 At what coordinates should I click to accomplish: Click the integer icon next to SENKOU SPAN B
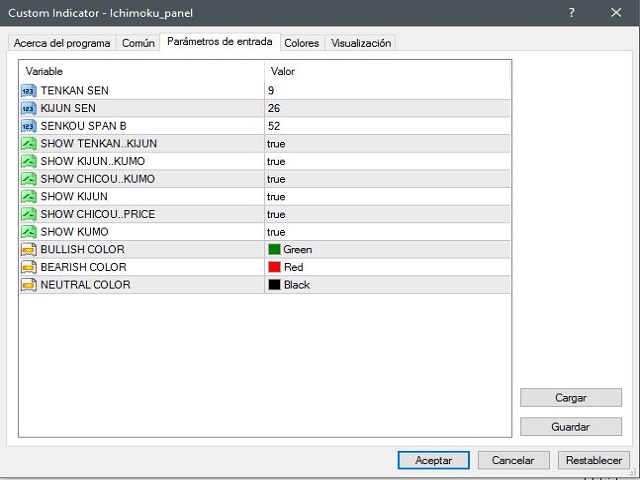pos(29,126)
